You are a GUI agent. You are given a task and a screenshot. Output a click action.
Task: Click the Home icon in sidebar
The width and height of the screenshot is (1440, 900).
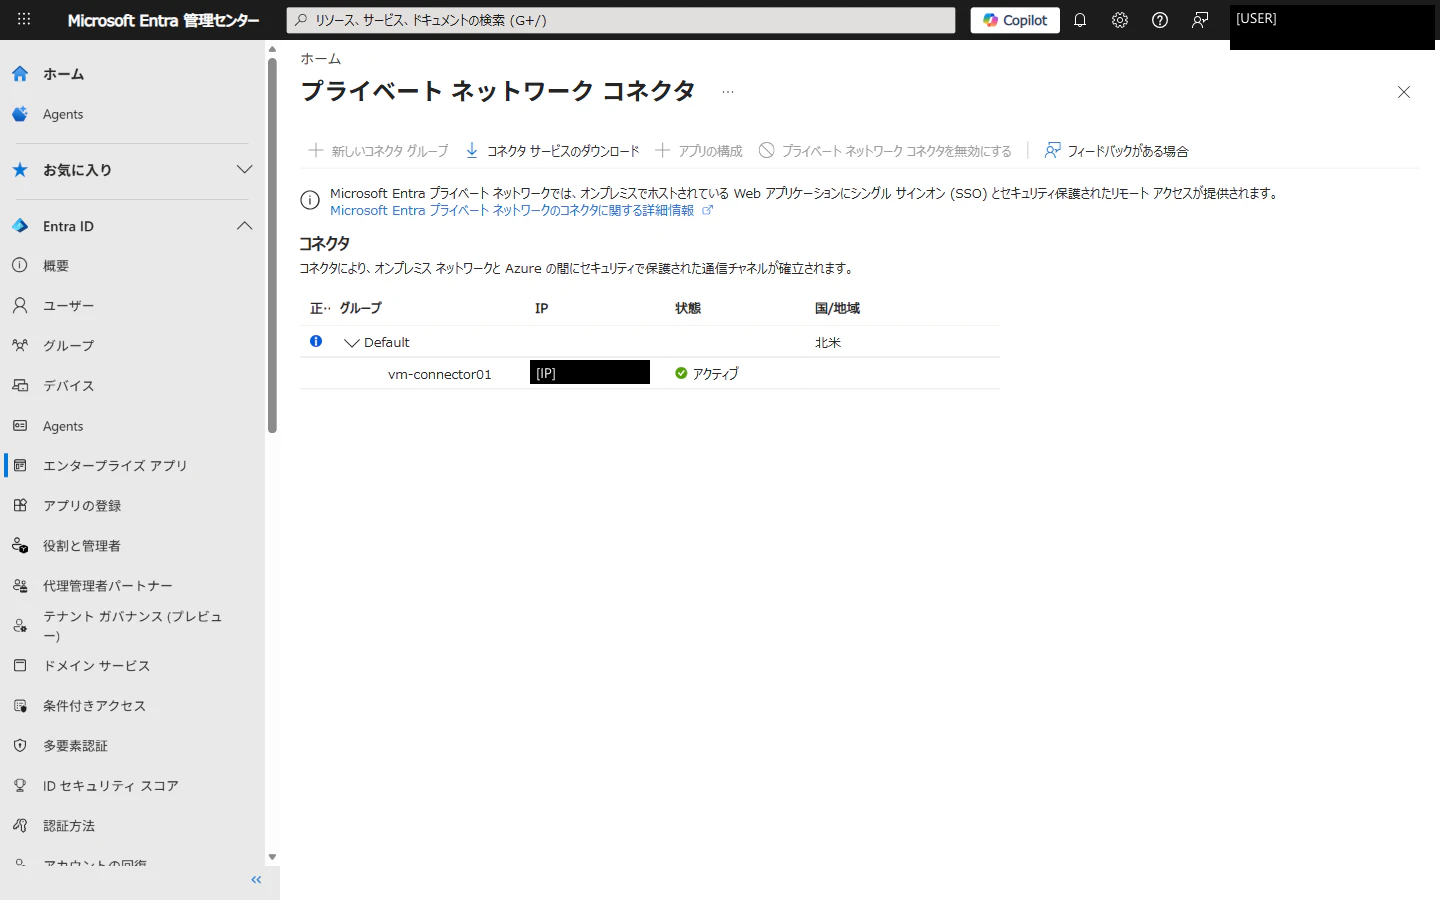(x=20, y=74)
